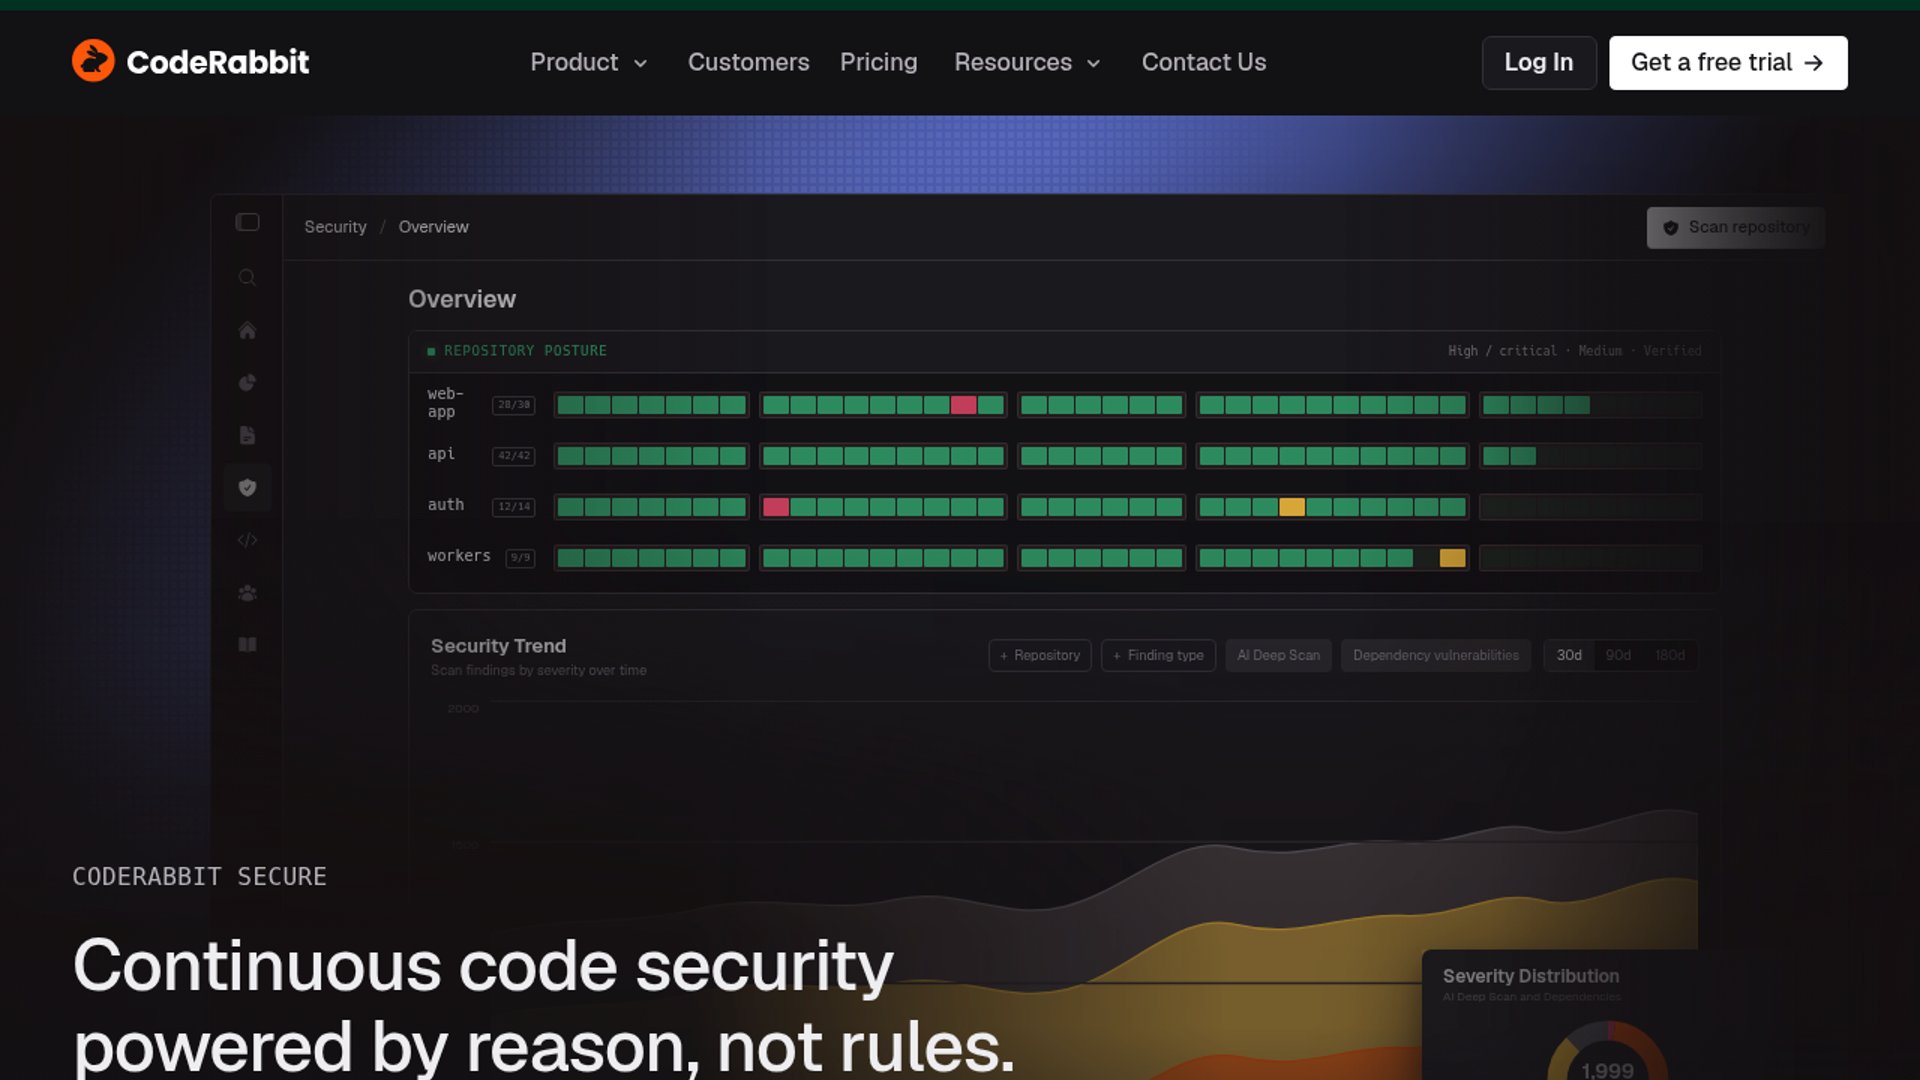Go to the Customers page

click(748, 62)
